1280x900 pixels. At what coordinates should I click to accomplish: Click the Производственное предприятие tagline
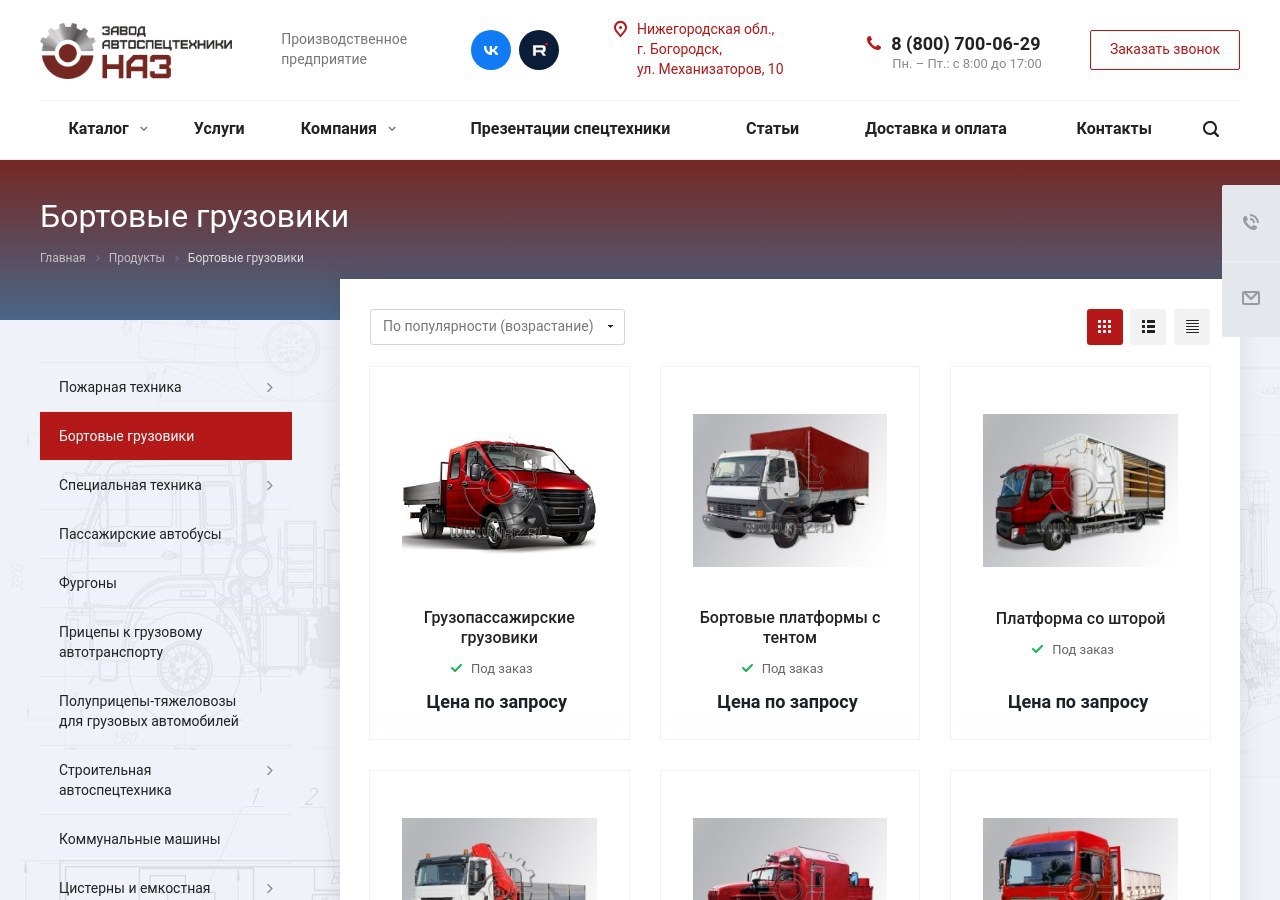coord(344,49)
